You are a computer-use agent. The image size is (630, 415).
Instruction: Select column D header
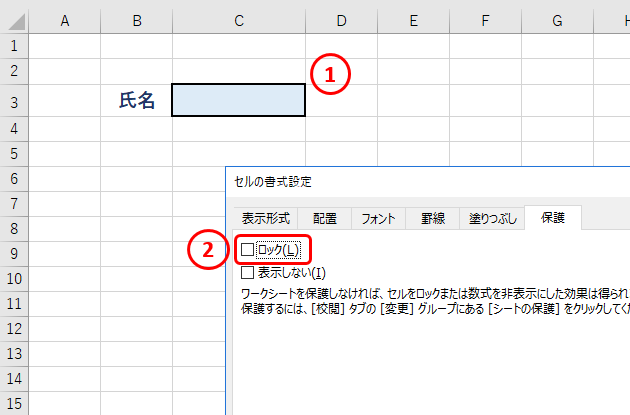(342, 21)
